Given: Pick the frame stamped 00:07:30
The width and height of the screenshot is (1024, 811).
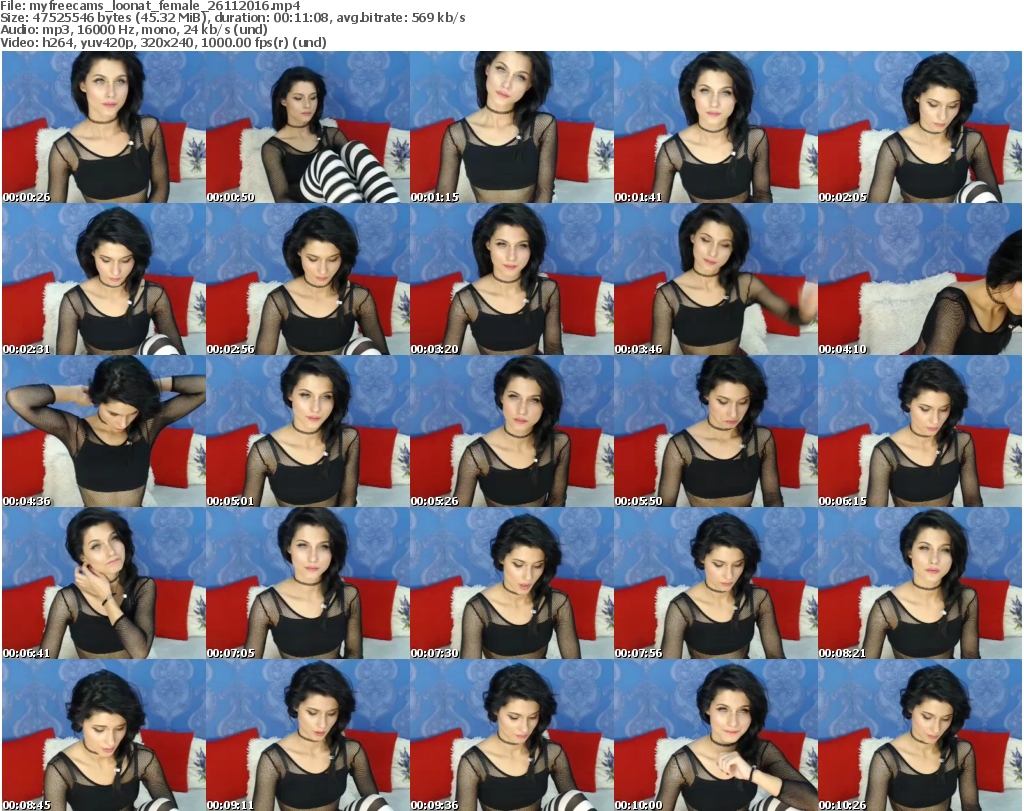Looking at the screenshot, I should coord(511,583).
